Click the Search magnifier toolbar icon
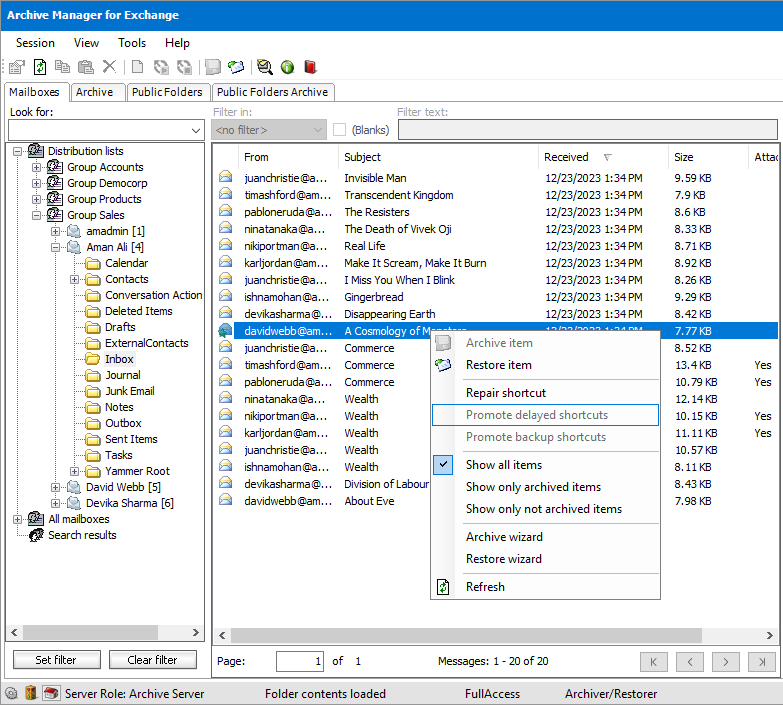This screenshot has width=783, height=705. click(x=265, y=67)
